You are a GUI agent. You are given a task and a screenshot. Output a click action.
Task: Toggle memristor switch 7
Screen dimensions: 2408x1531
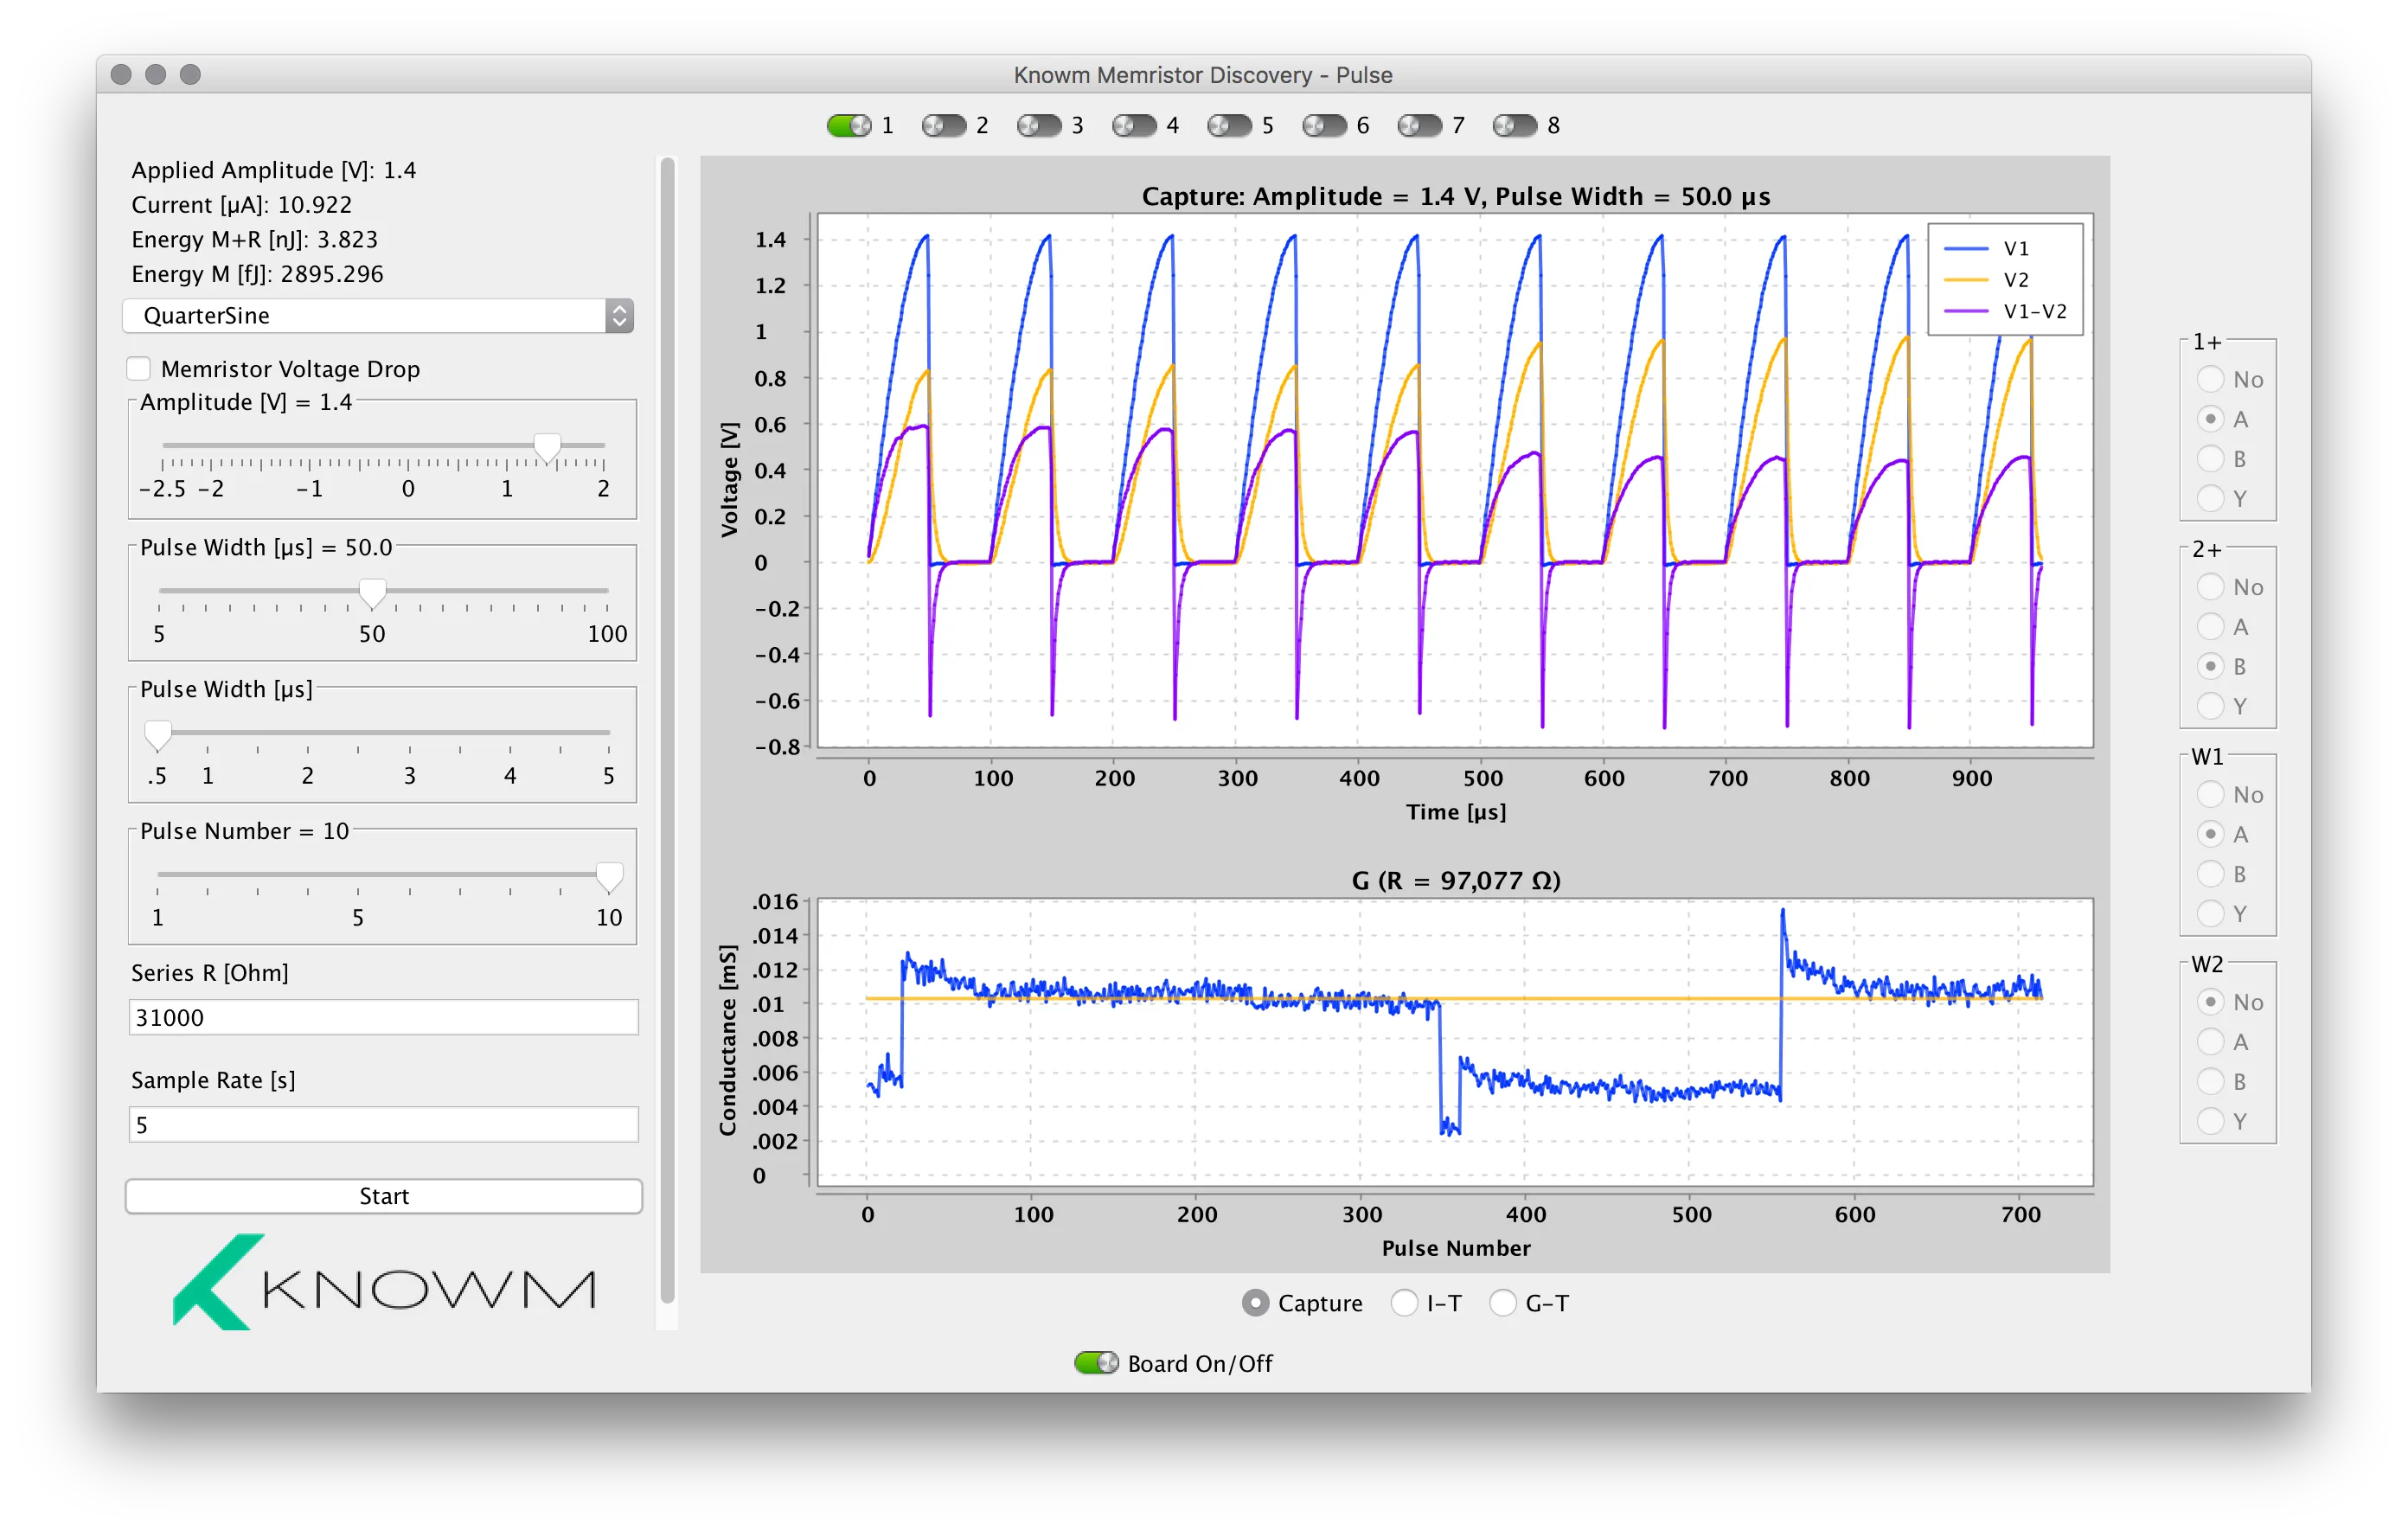[1419, 126]
